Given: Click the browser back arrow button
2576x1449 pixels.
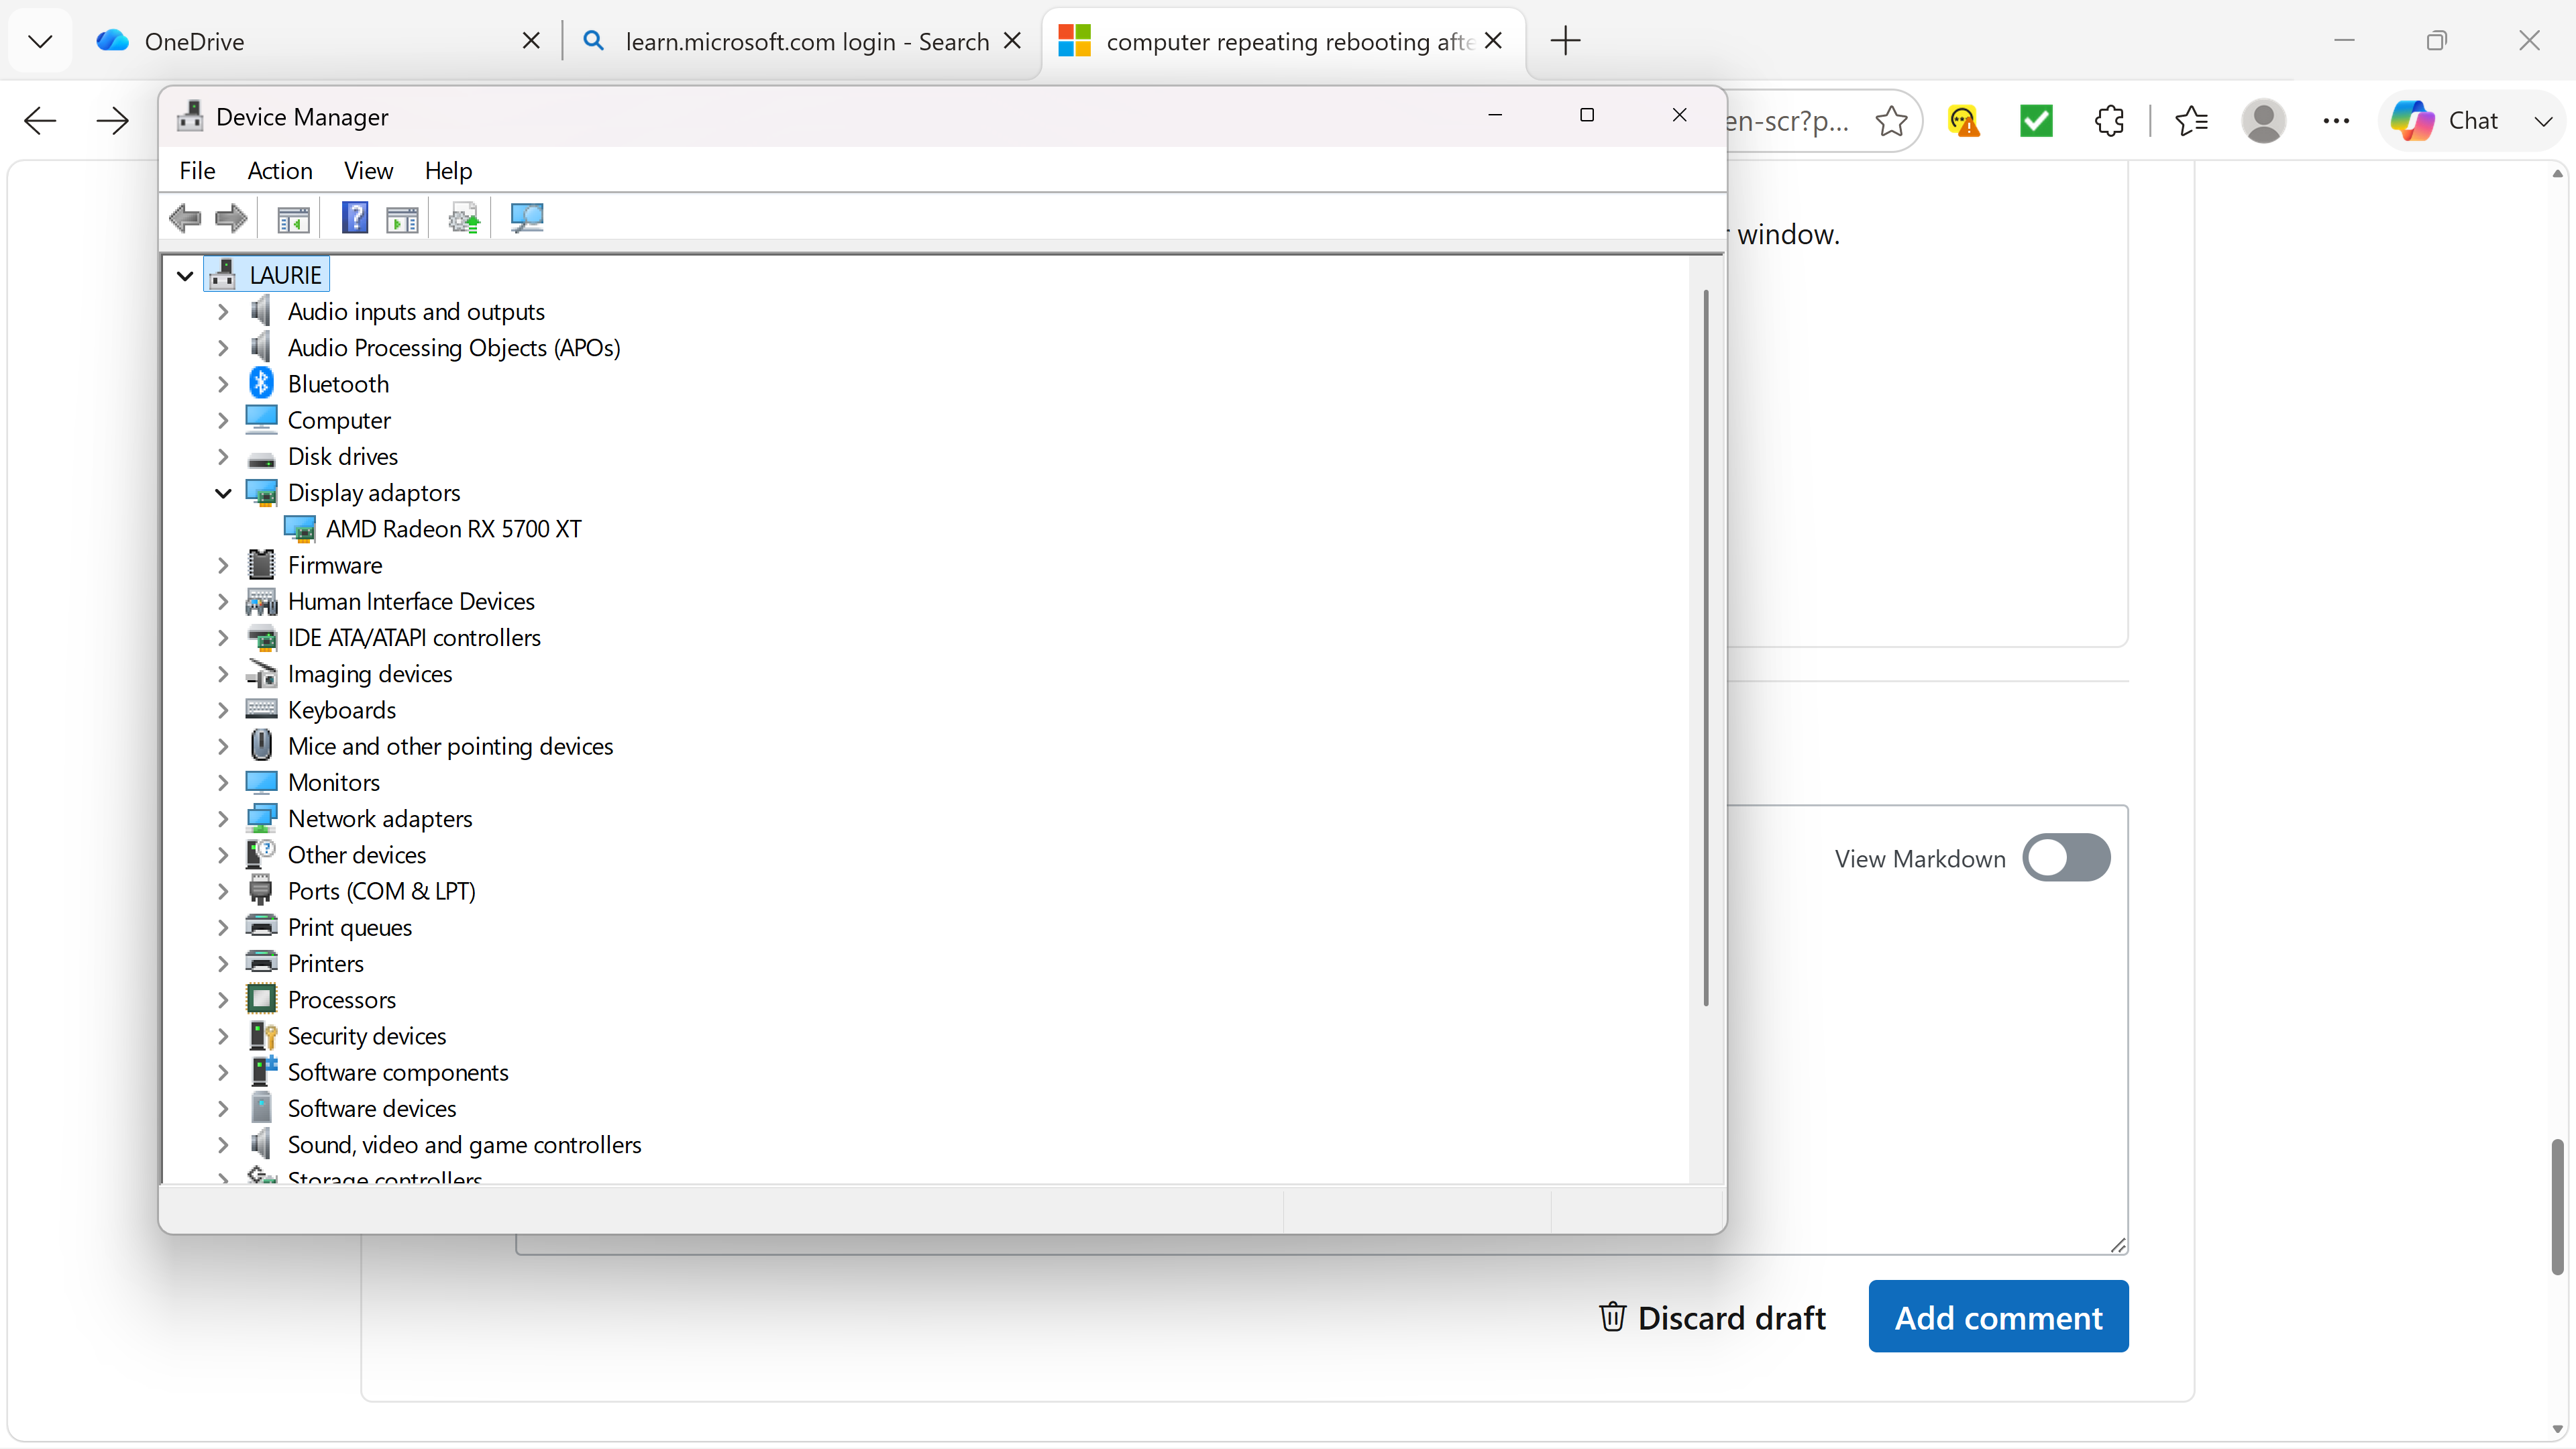Looking at the screenshot, I should click(x=40, y=121).
